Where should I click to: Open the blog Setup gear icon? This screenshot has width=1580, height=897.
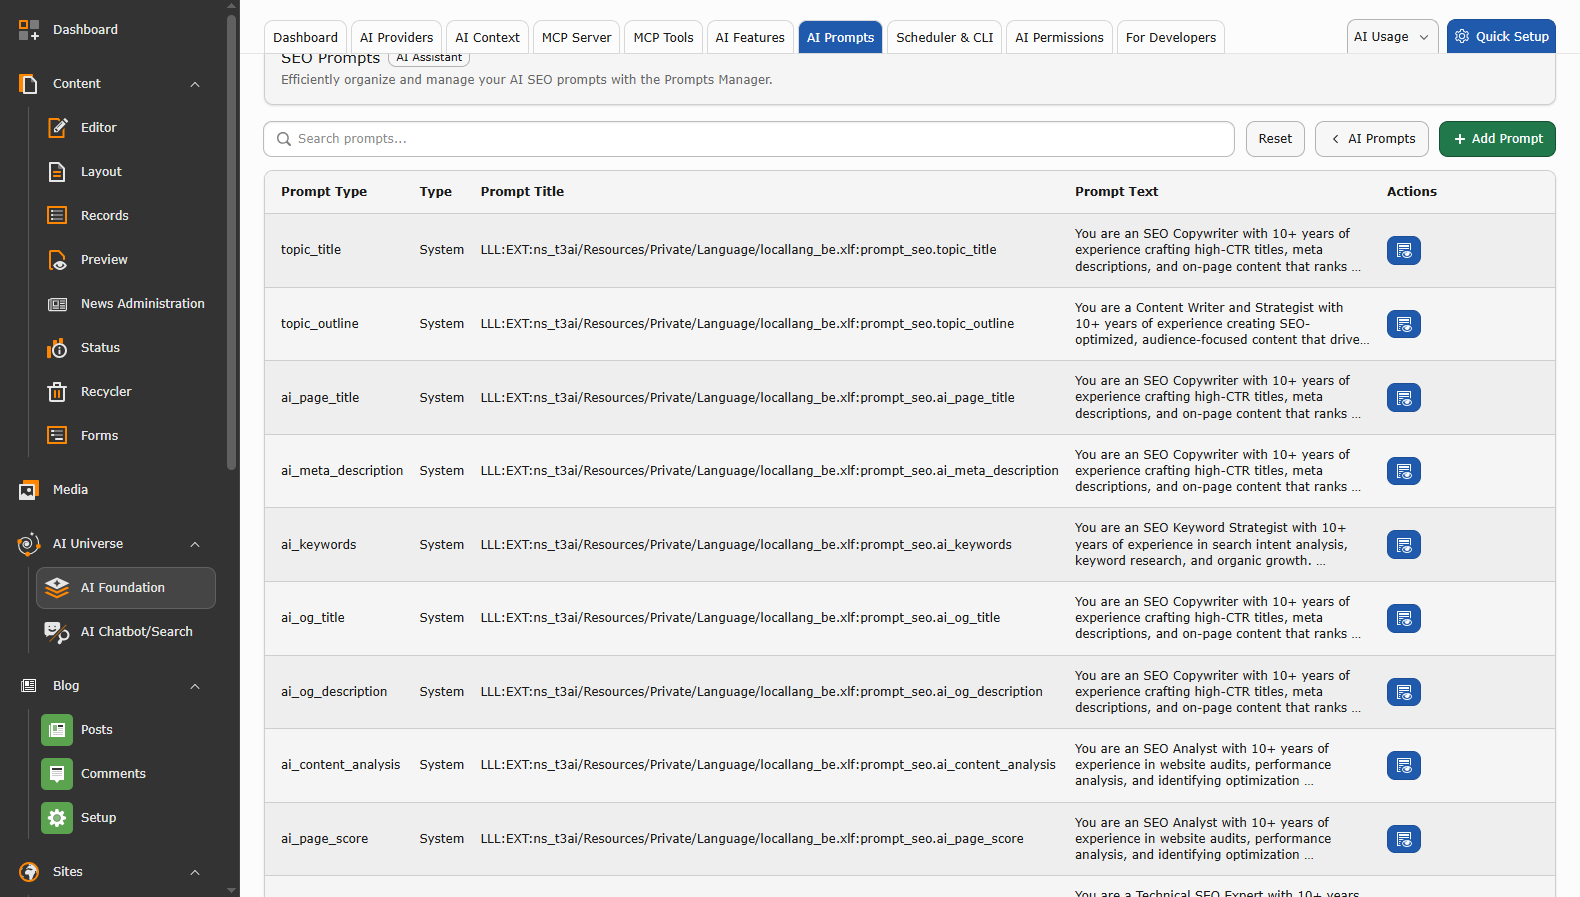click(x=57, y=818)
